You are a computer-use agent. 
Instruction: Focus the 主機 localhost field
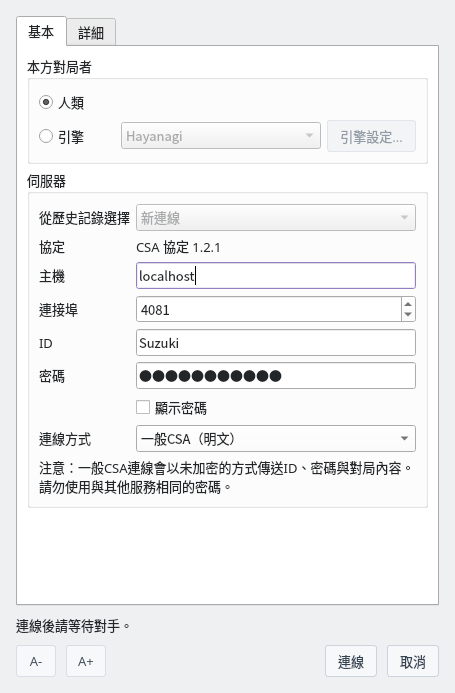point(275,276)
